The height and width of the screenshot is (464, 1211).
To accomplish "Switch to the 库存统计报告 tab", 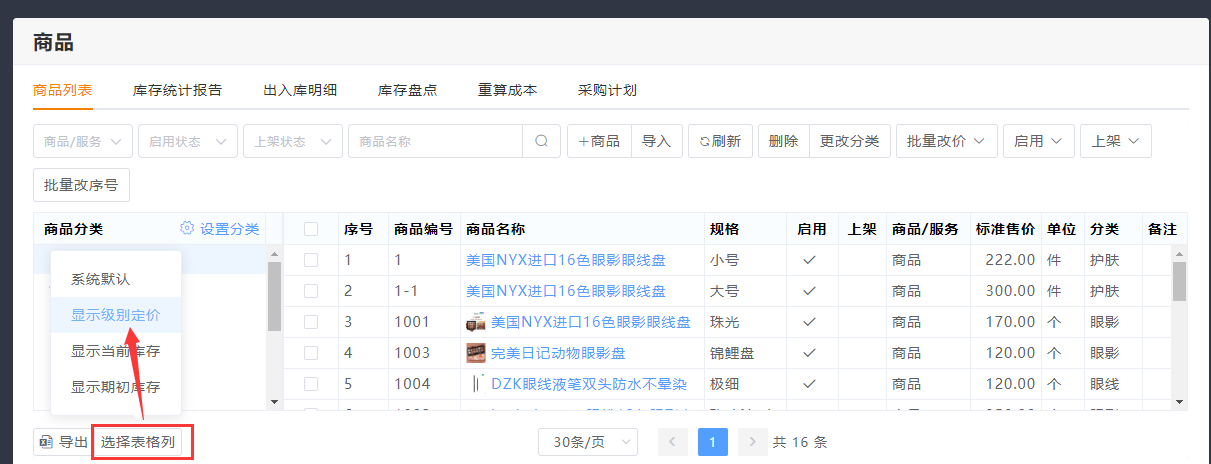I will (177, 90).
